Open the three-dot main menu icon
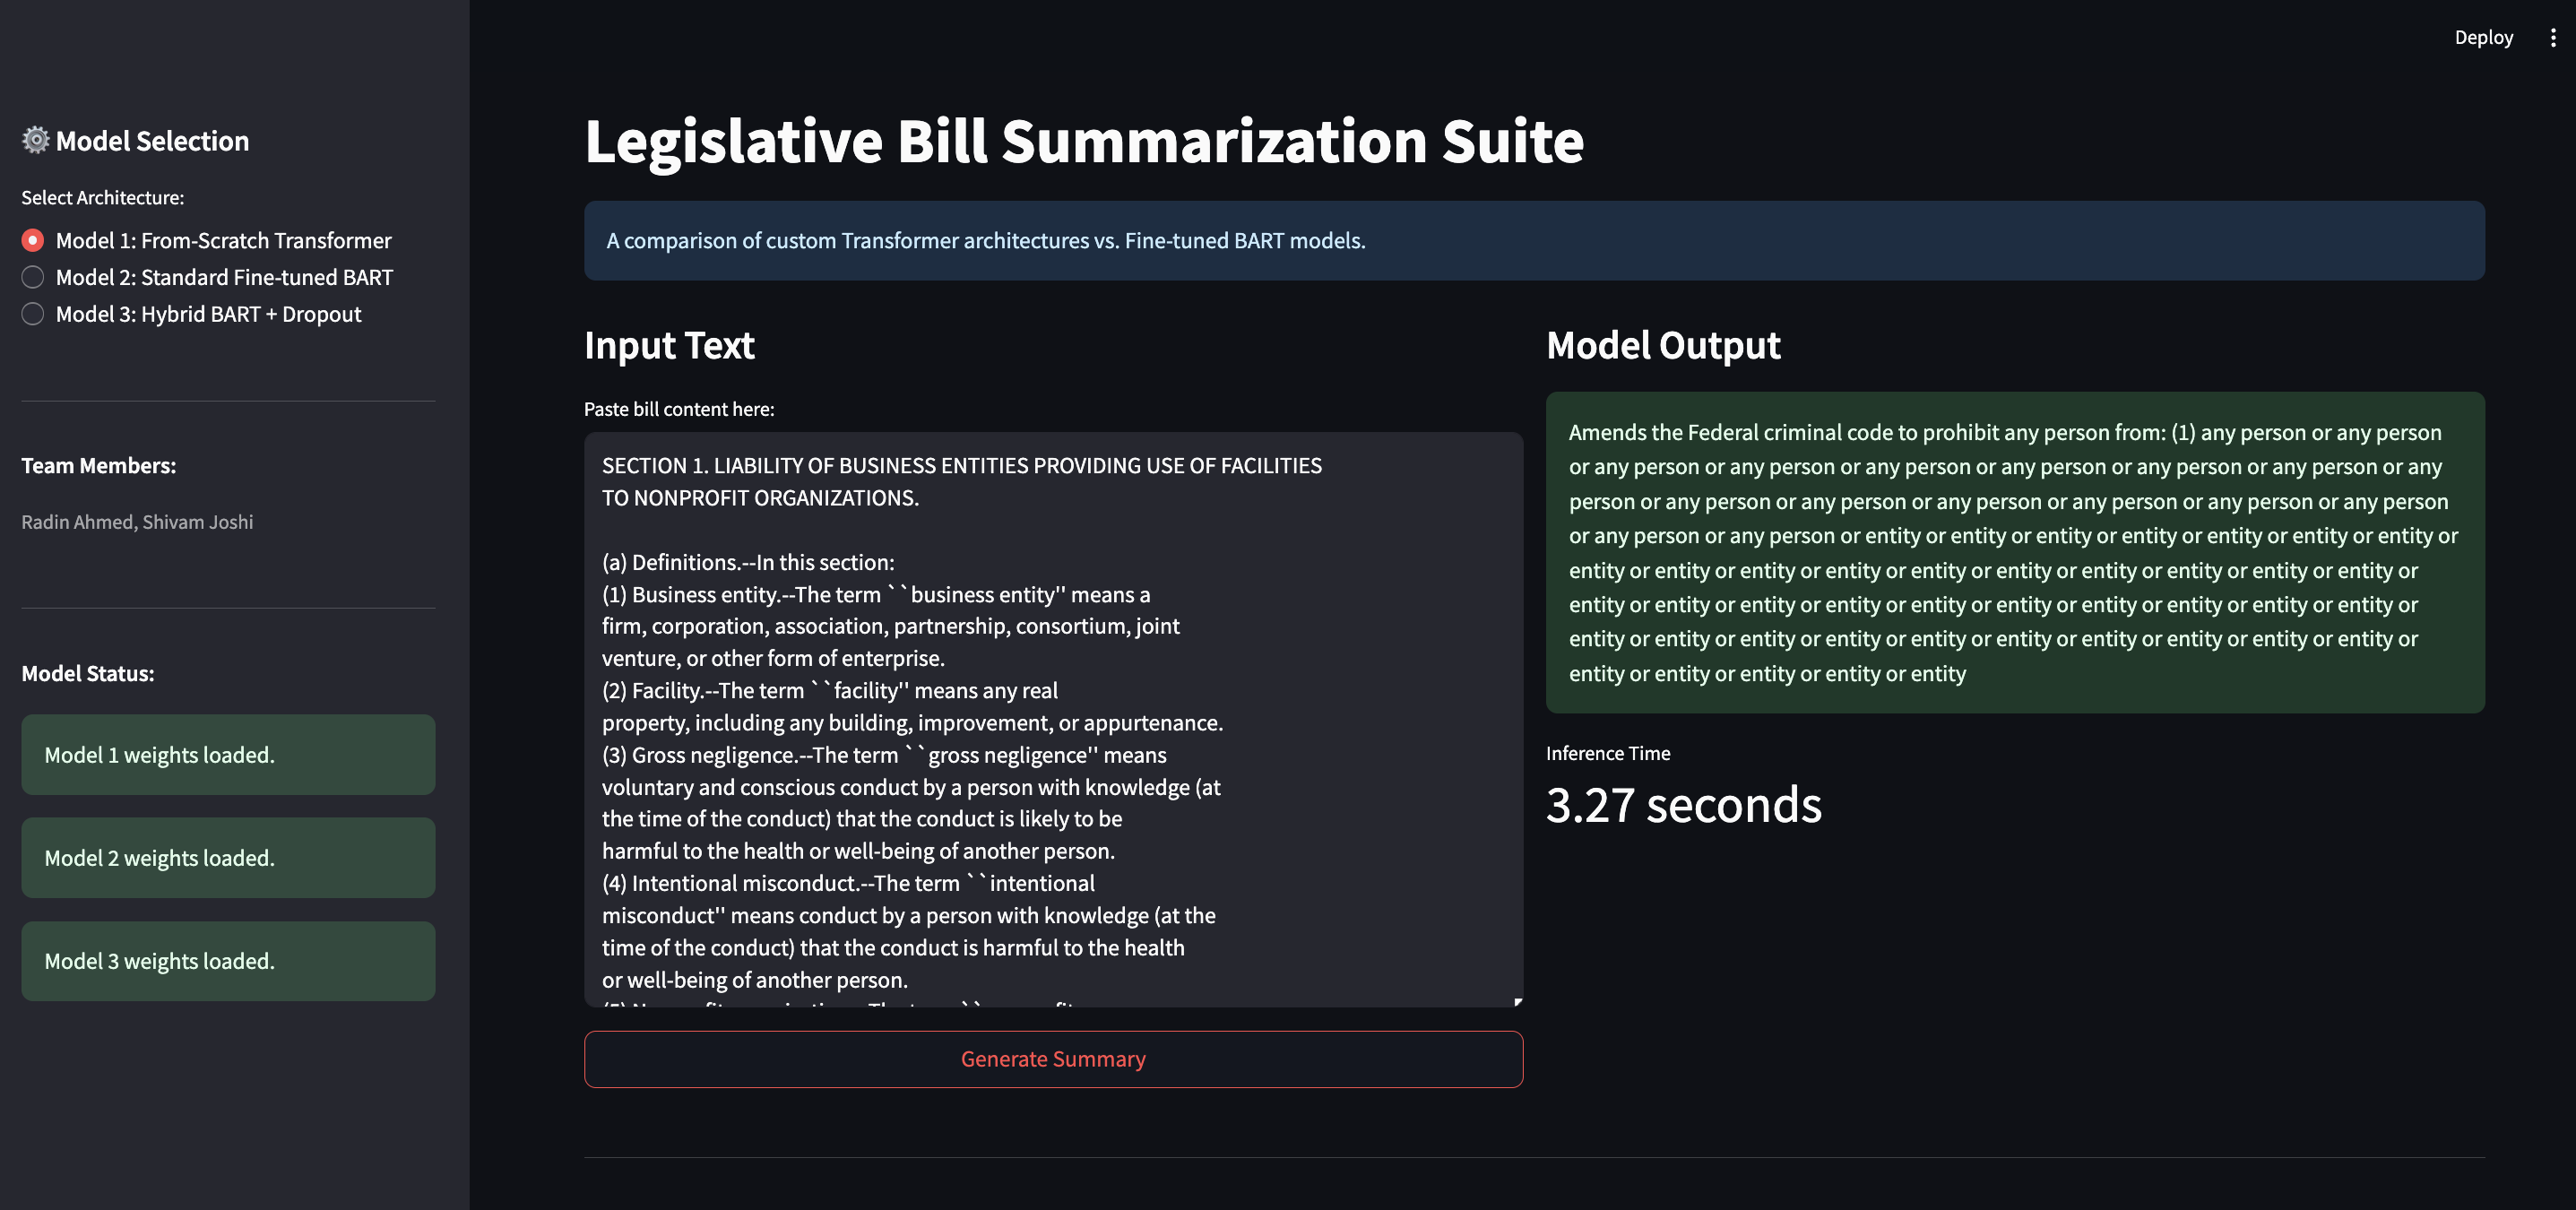Viewport: 2576px width, 1210px height. pyautogui.click(x=2552, y=37)
